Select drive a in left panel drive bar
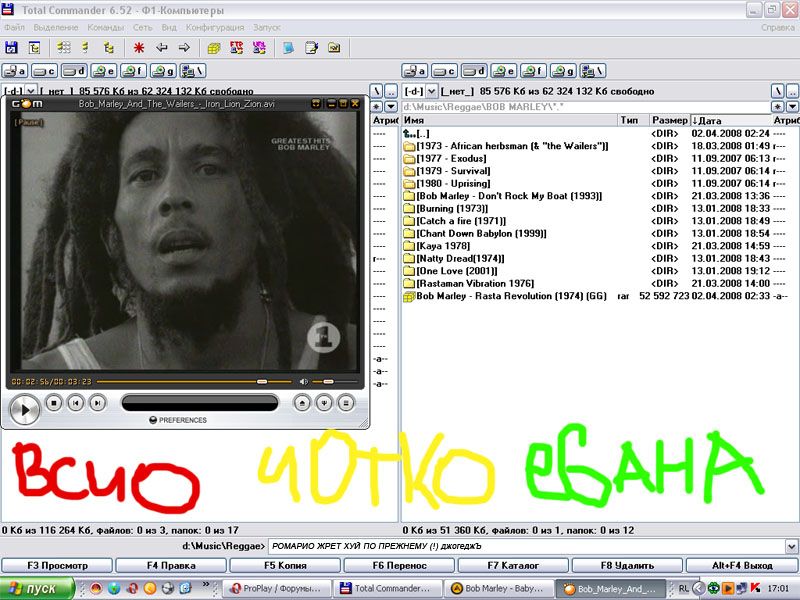 15,71
